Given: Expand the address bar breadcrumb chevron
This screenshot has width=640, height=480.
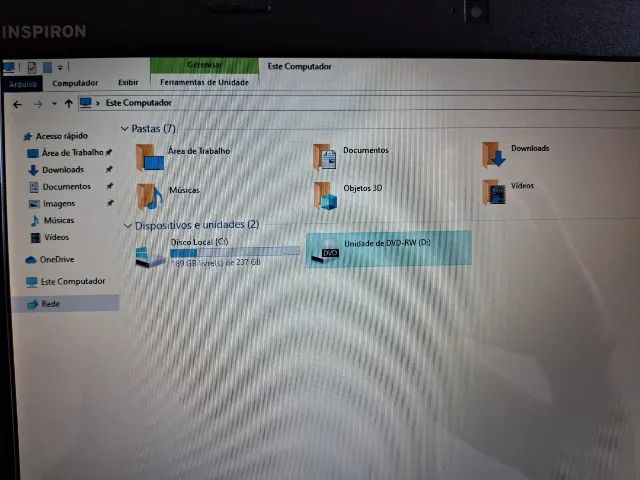Looking at the screenshot, I should coord(98,103).
